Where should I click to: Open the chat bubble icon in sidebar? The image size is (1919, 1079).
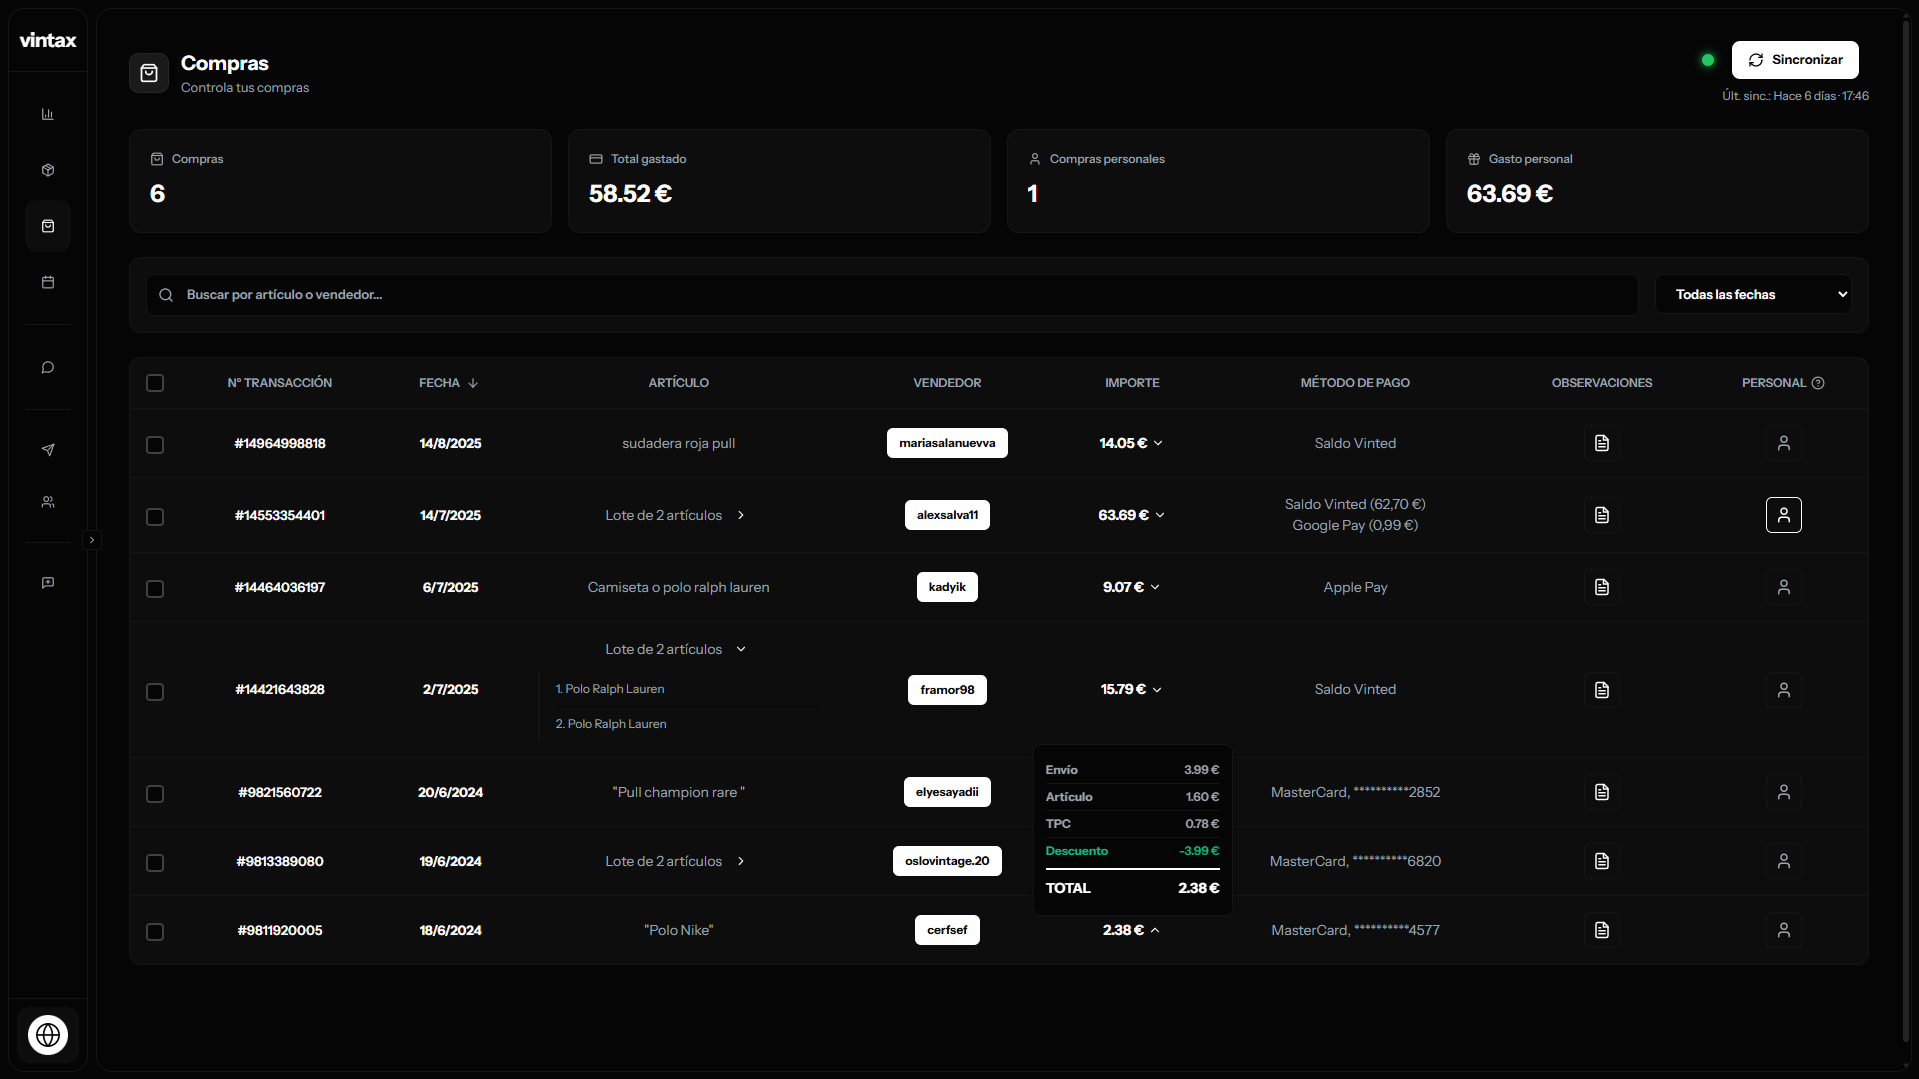click(x=47, y=368)
